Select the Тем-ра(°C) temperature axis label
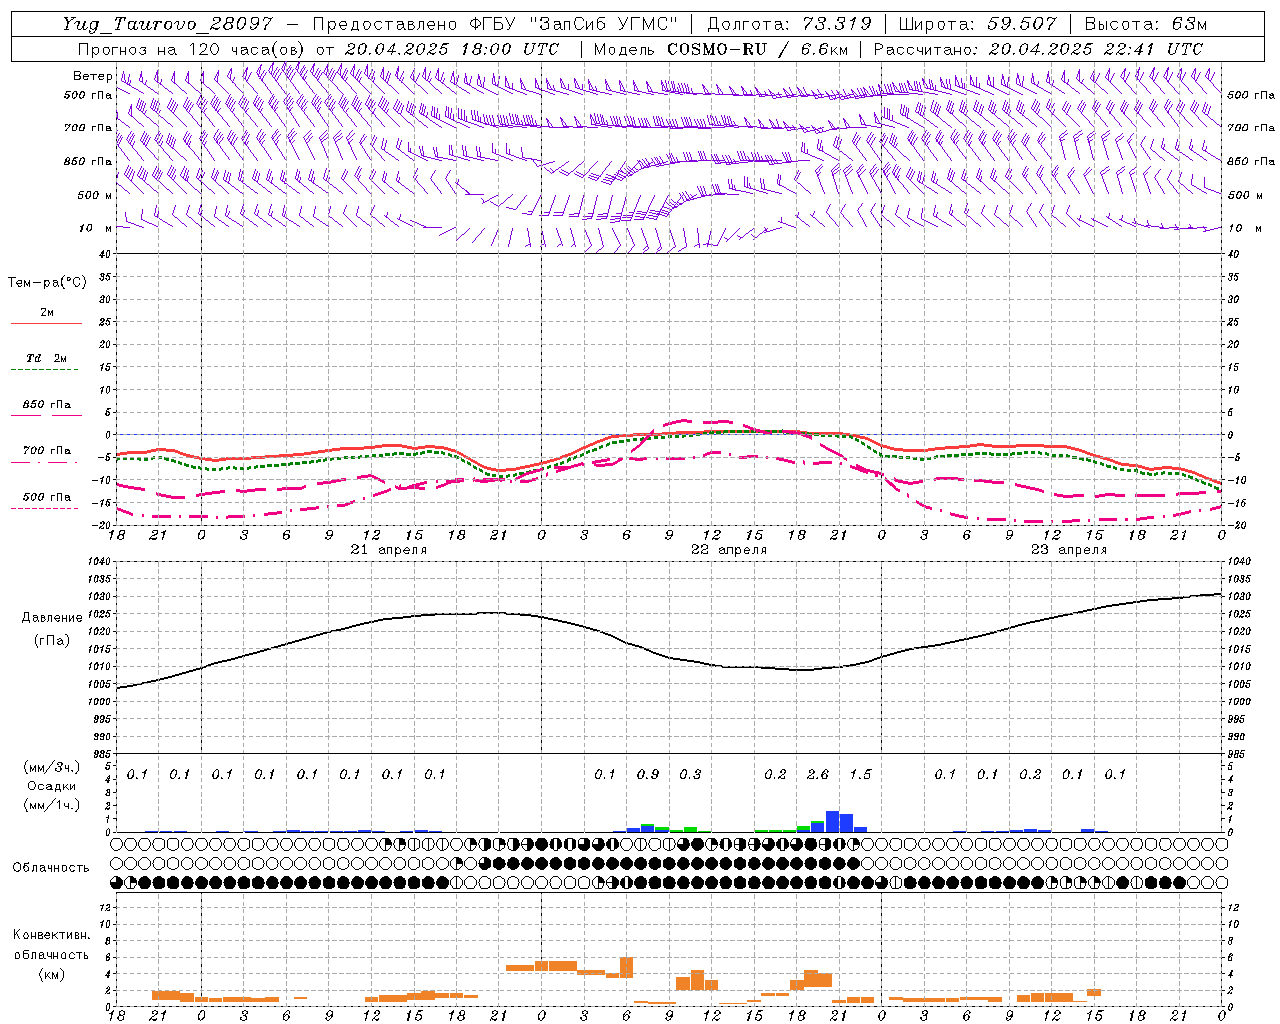This screenshot has width=1280, height=1024. 47,282
